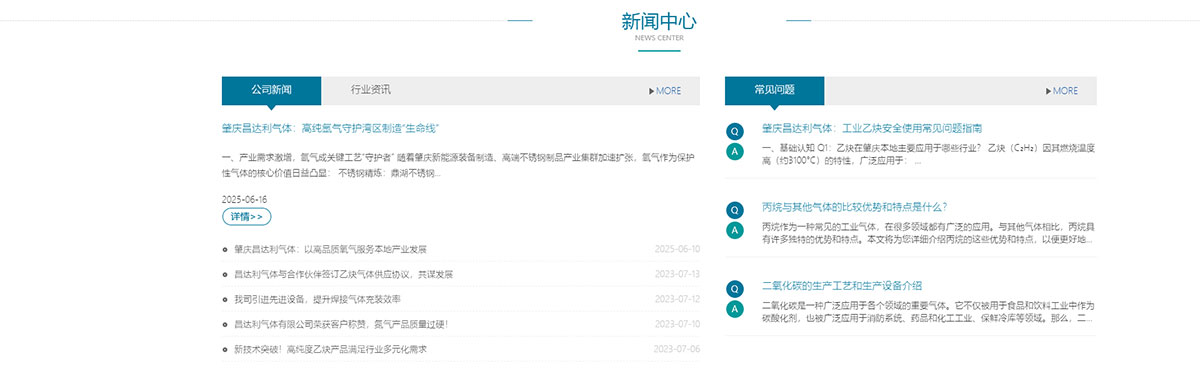Click the answer text starting 丙烷作为一种常见的工业气体
The image size is (1200, 388).
(928, 233)
